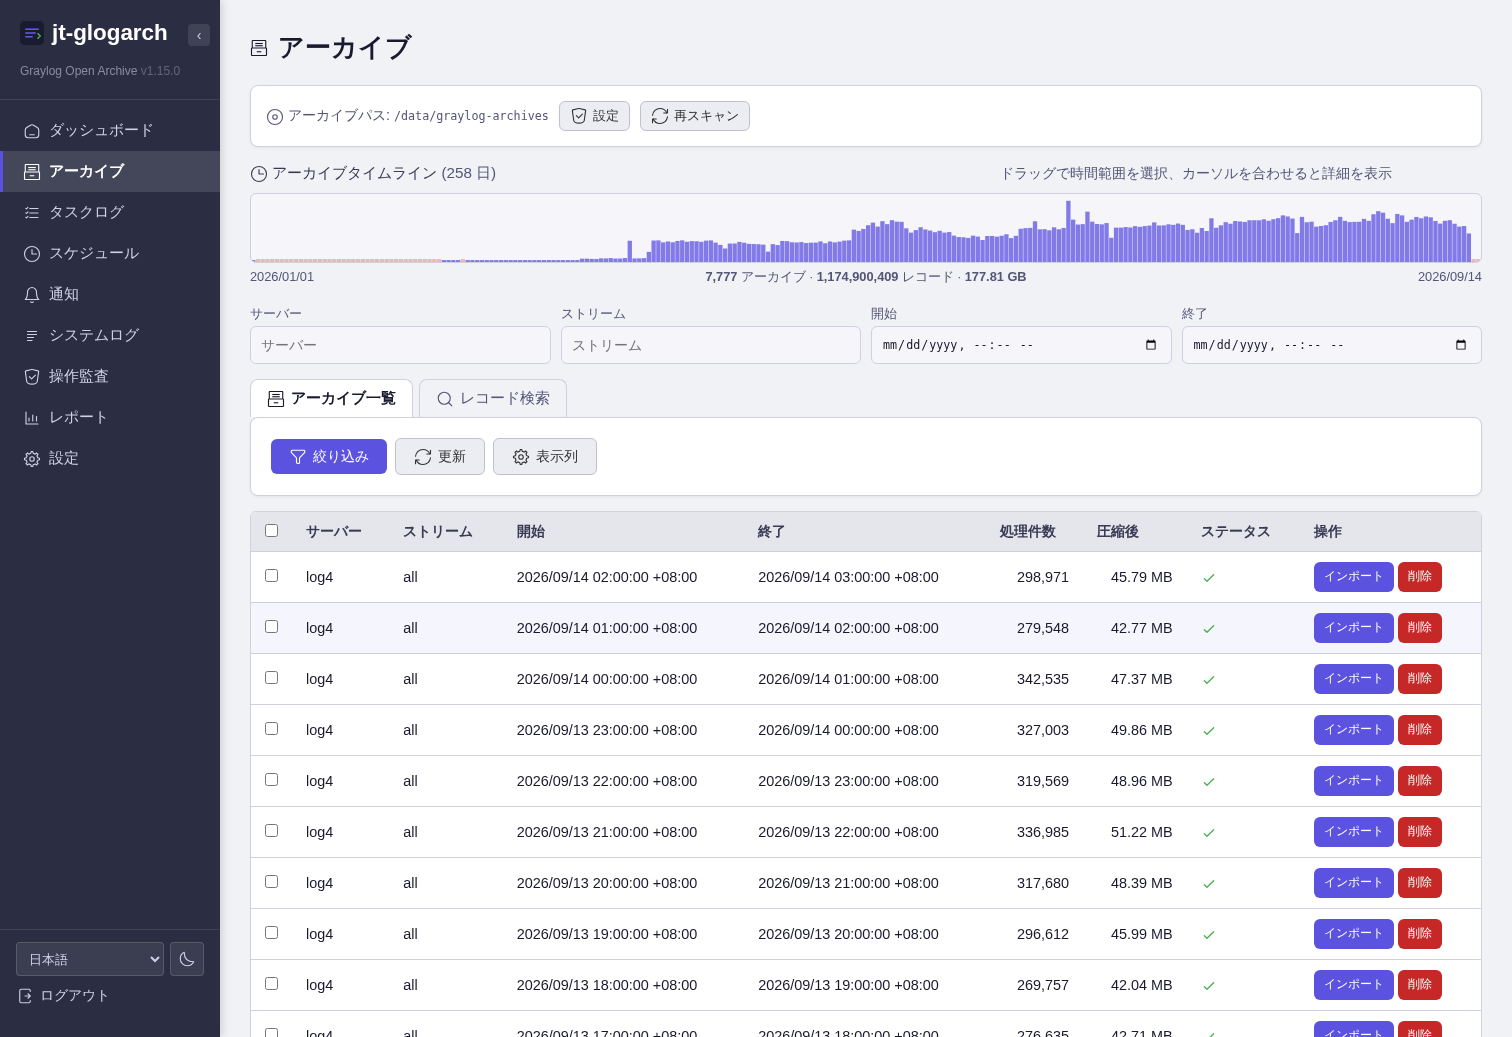The image size is (1512, 1037).
Task: Focus the ストリーム input field
Action: (711, 345)
